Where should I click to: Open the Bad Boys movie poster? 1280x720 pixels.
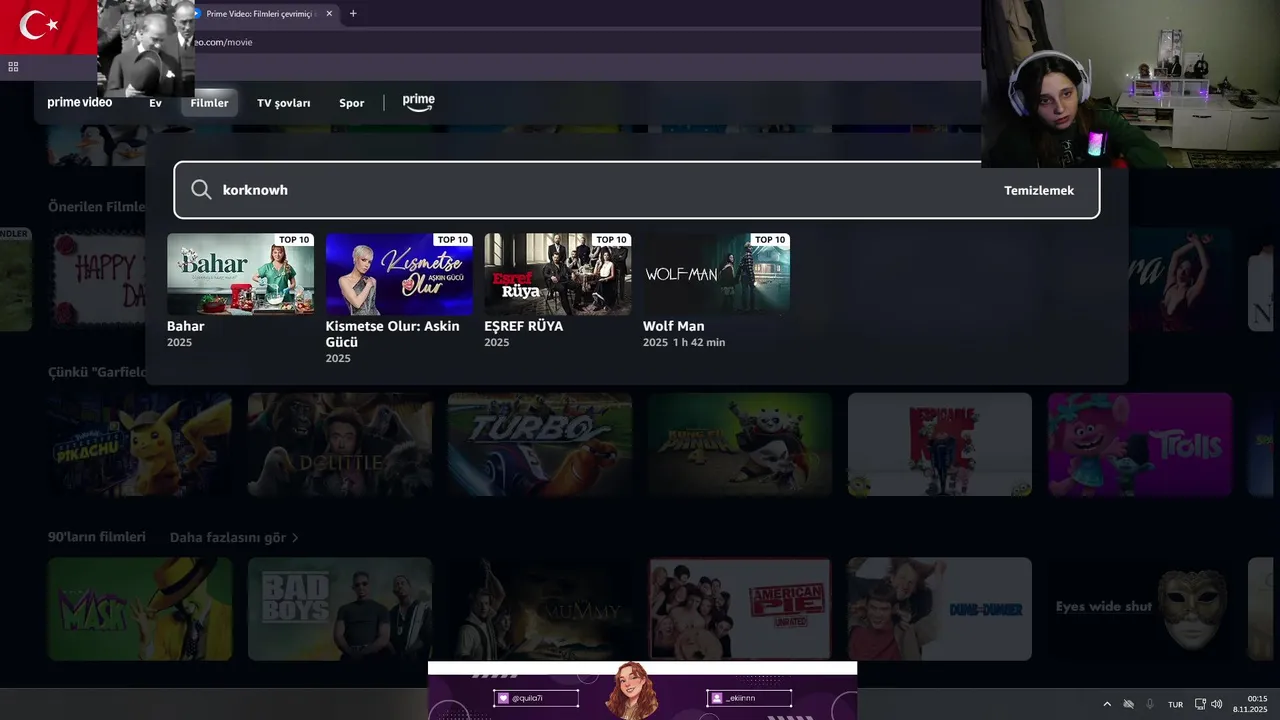340,609
